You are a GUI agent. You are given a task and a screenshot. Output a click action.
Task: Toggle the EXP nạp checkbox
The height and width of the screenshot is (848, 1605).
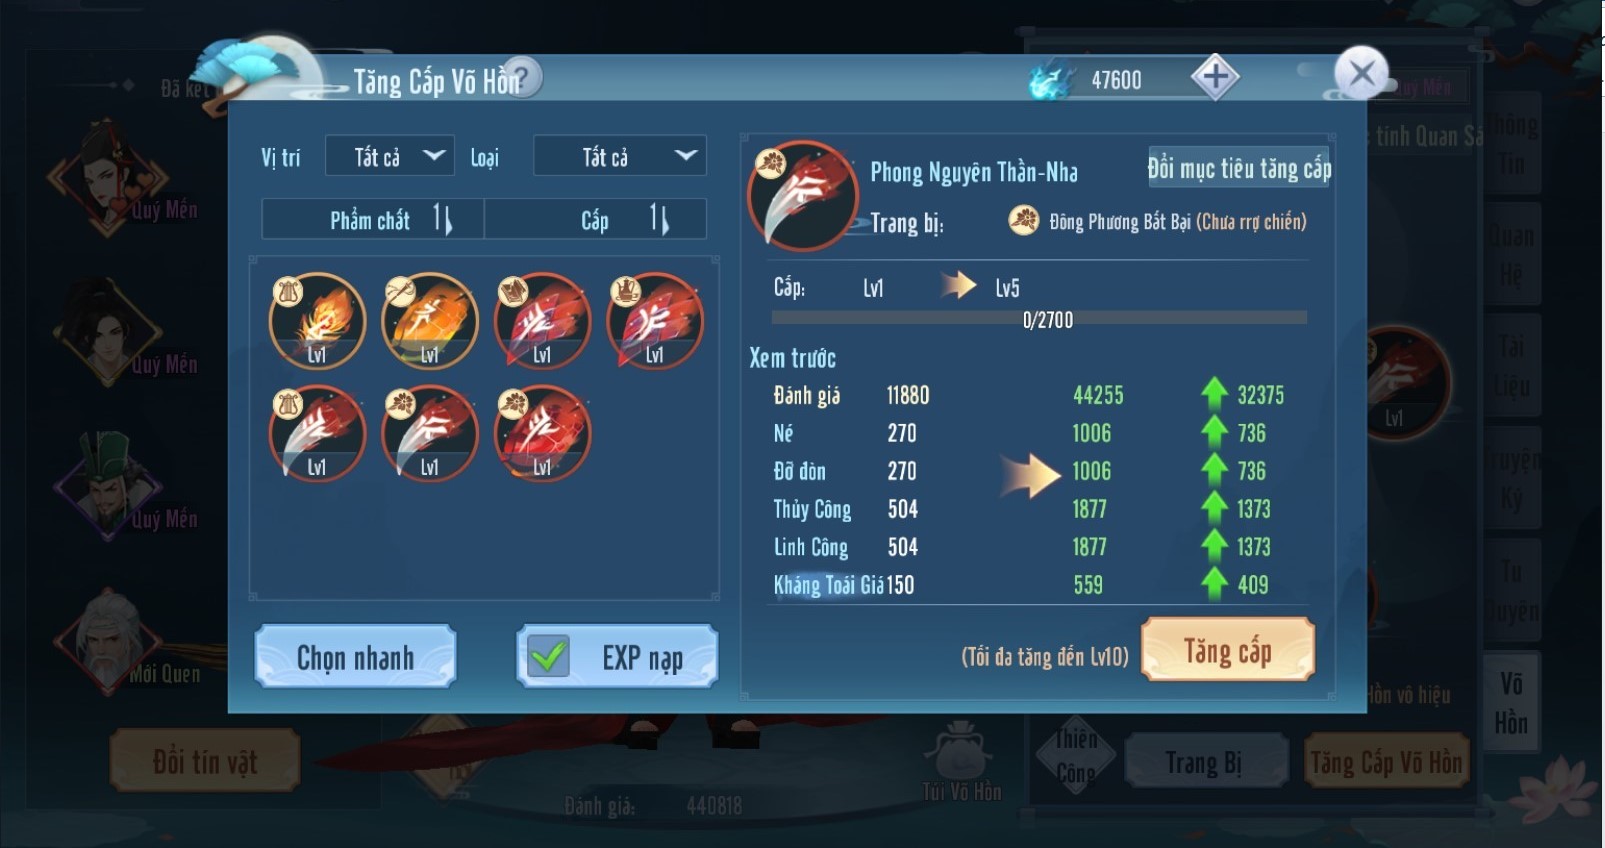(x=549, y=657)
